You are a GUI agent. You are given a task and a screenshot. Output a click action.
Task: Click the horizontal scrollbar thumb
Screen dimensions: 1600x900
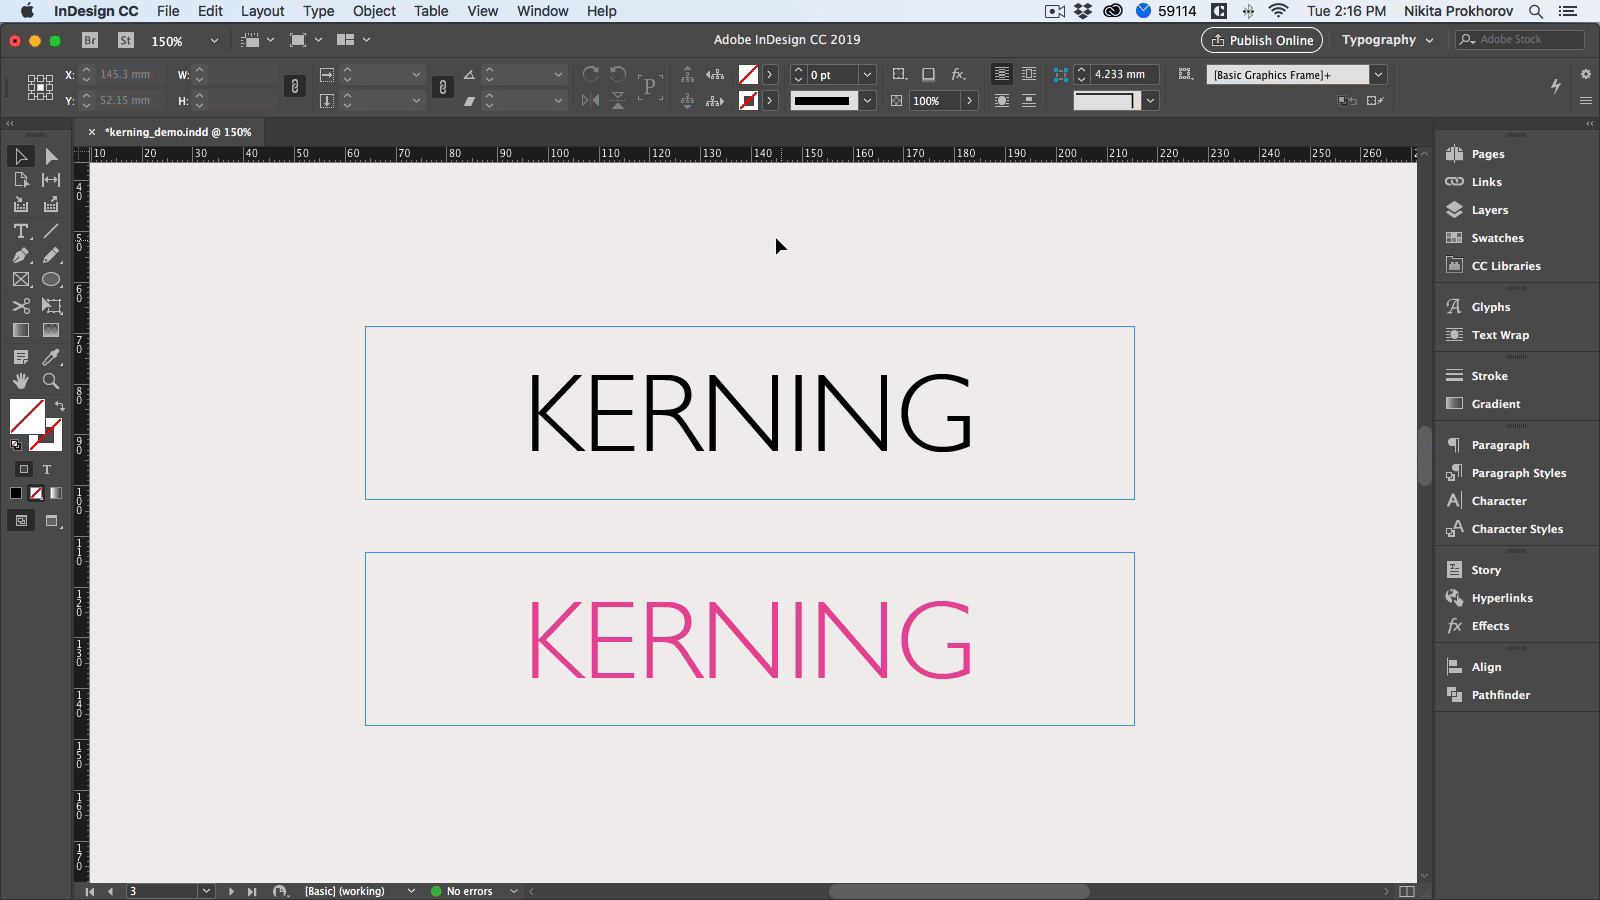[958, 891]
